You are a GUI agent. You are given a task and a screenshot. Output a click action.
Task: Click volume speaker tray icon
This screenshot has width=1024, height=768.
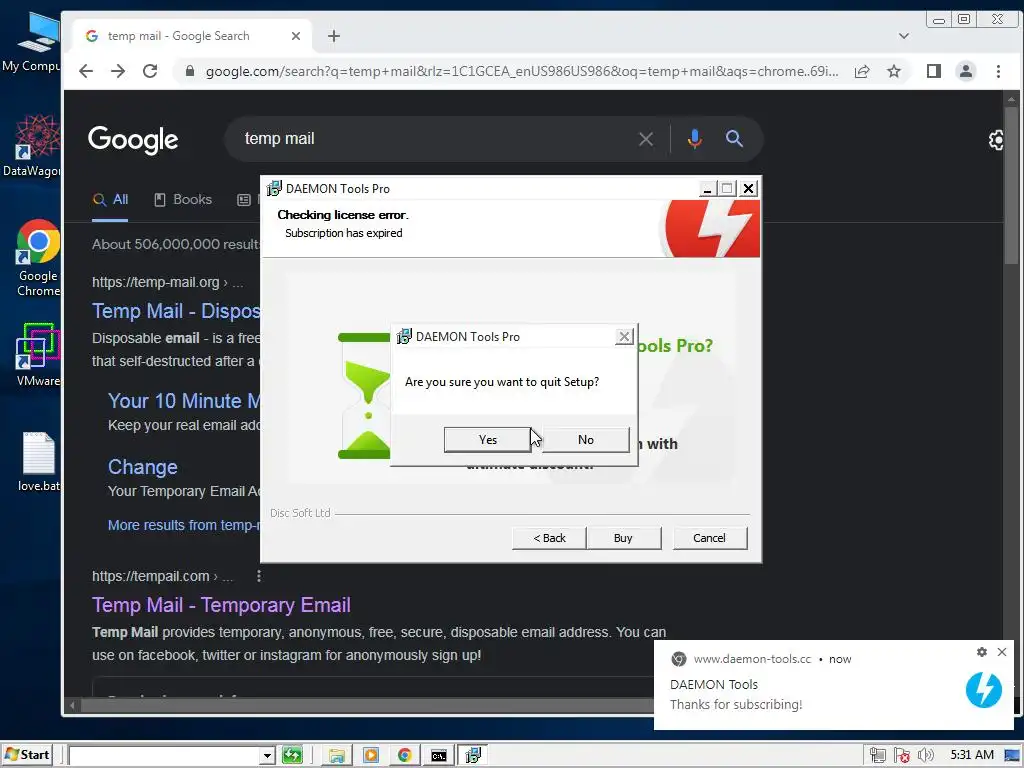click(925, 756)
